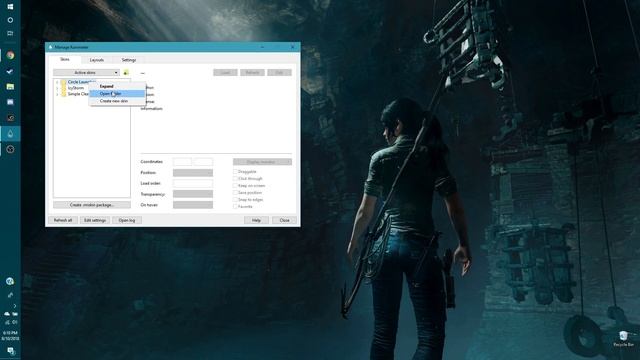Launch Google Chrome from the taskbar
Image resolution: width=640 pixels, height=360 pixels.
point(10,55)
